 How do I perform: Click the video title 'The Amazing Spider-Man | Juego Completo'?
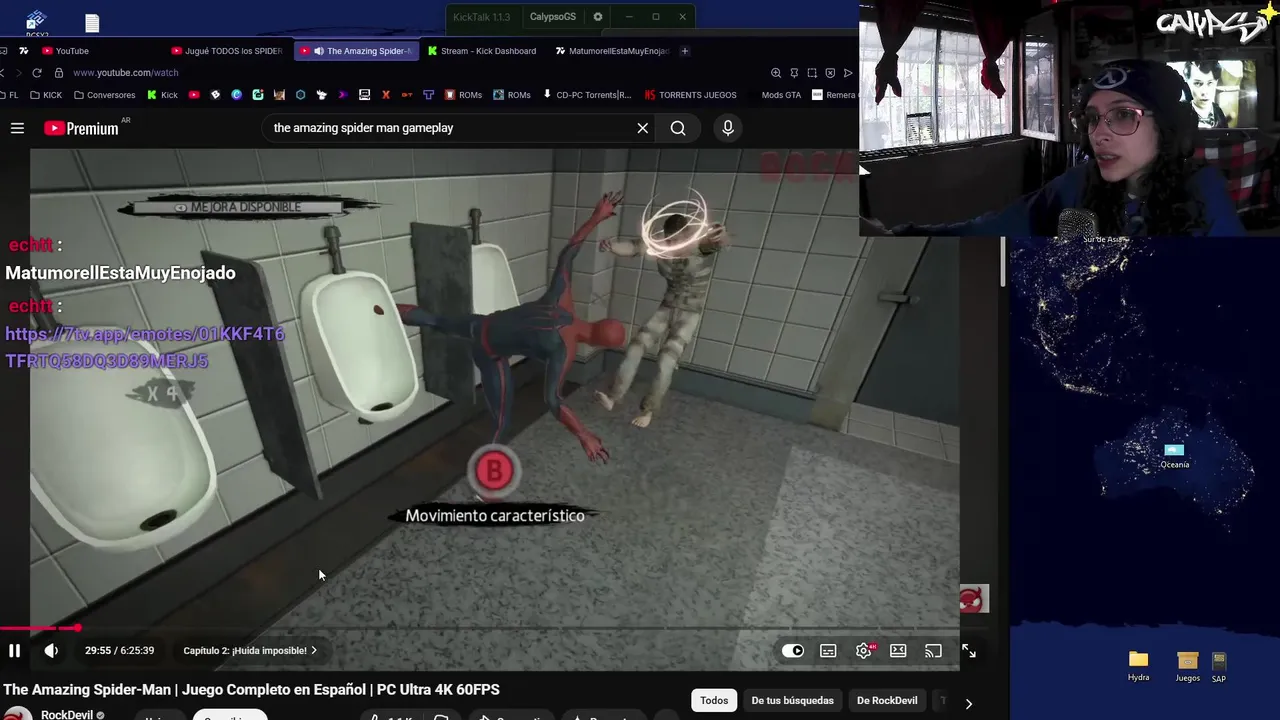(x=251, y=690)
